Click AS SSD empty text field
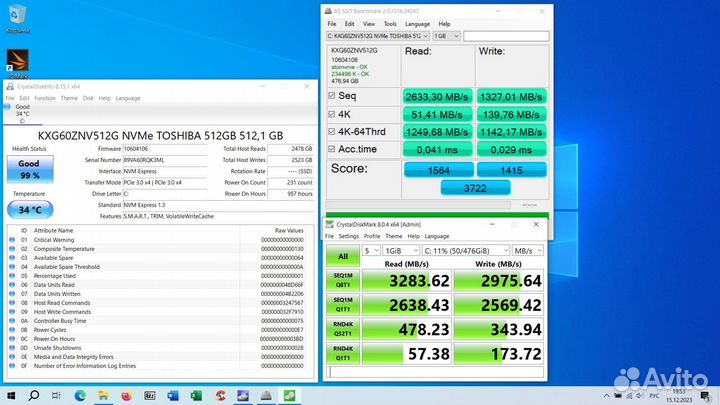Viewport: 720px width, 405px height. pos(506,36)
